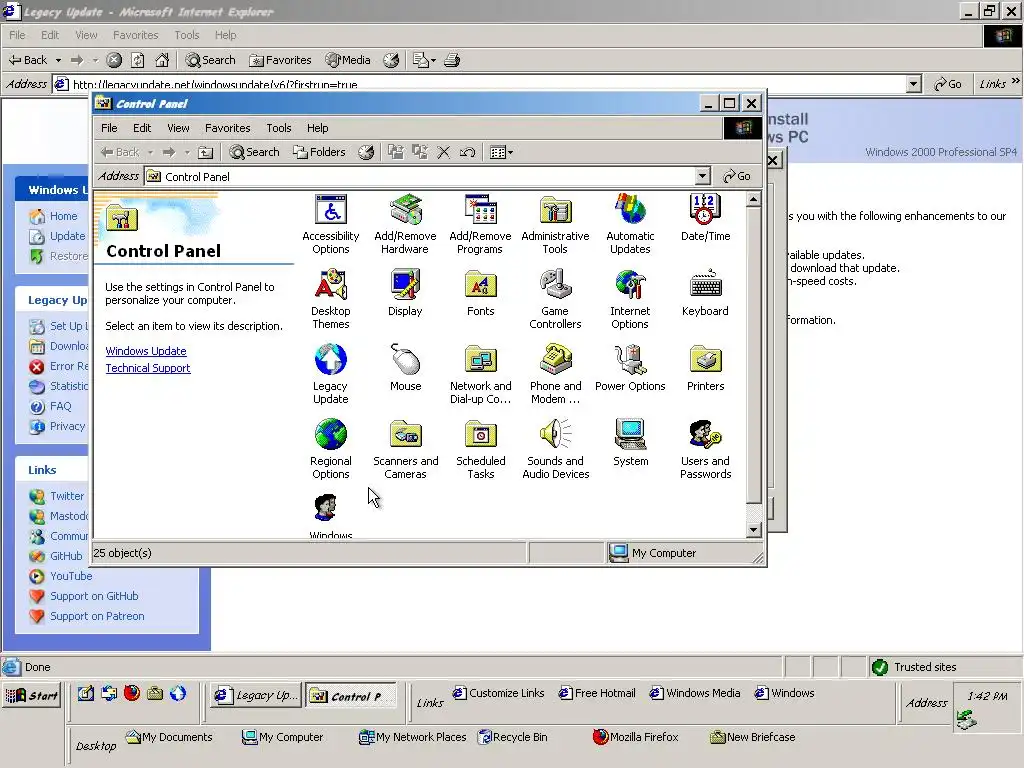Image resolution: width=1024 pixels, height=768 pixels.
Task: Open Control Panel File menu
Action: coord(109,128)
